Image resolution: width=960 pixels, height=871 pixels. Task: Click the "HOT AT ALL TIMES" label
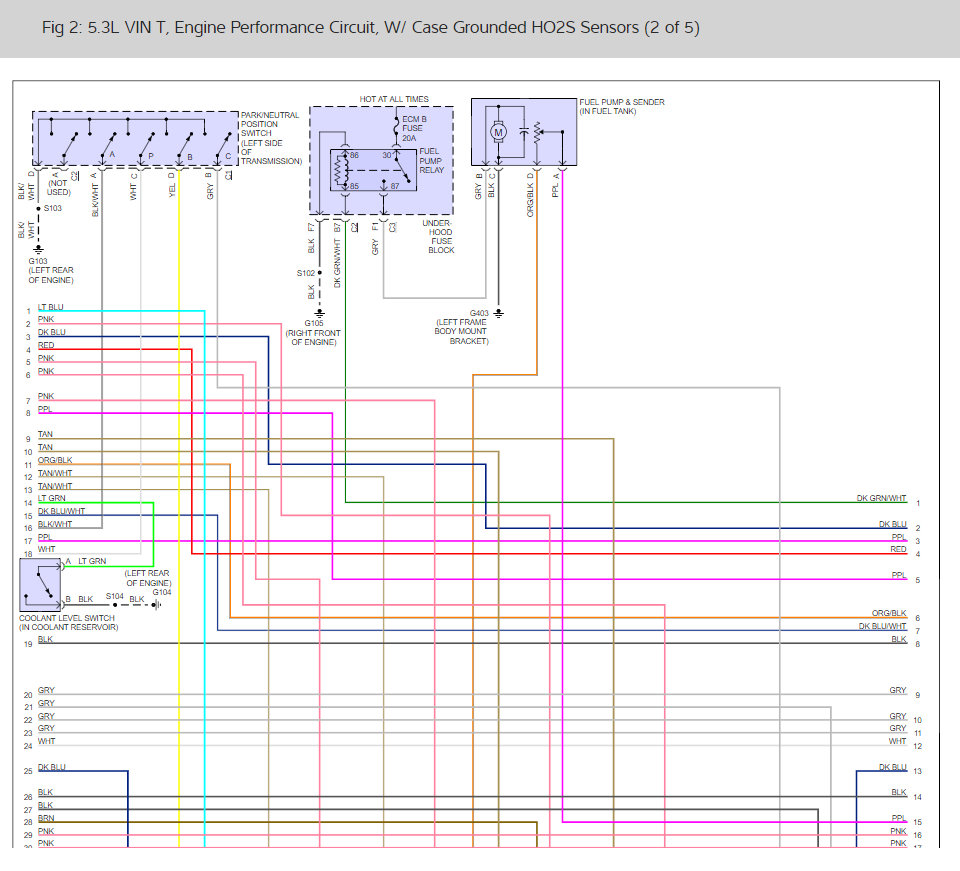[x=394, y=99]
